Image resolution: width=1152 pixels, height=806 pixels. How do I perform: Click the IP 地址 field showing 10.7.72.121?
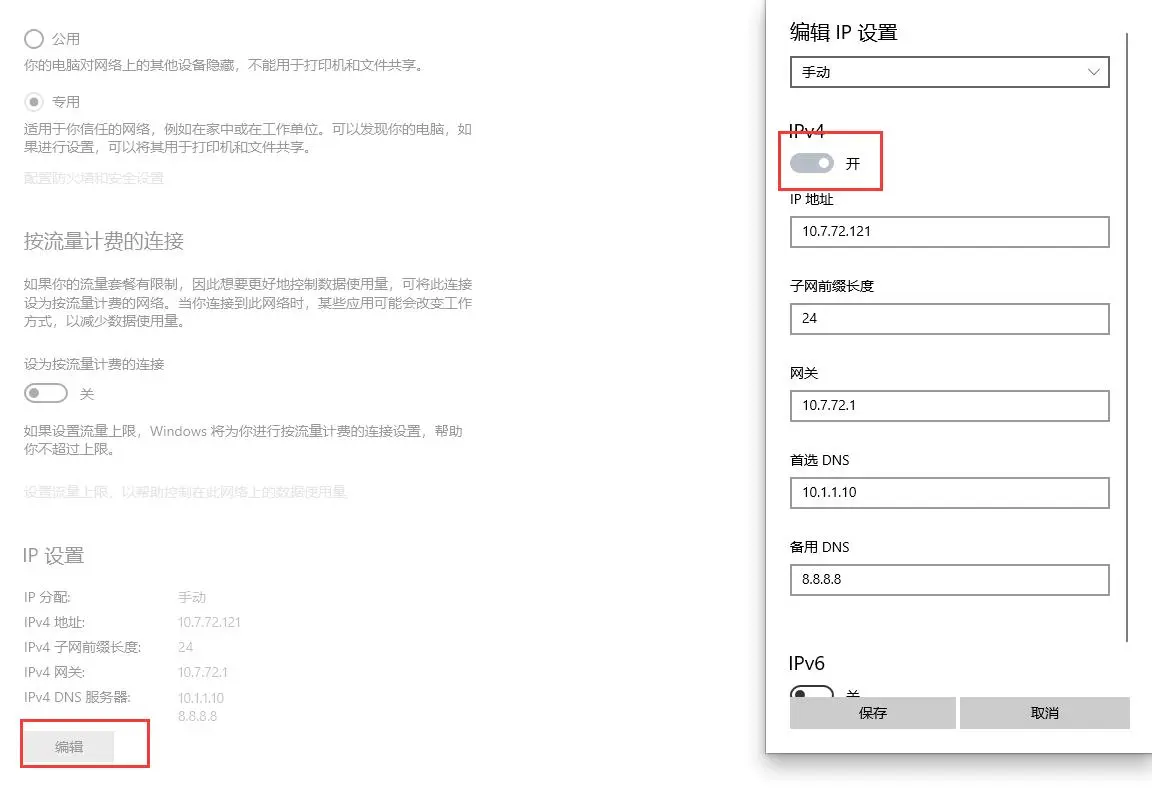948,231
